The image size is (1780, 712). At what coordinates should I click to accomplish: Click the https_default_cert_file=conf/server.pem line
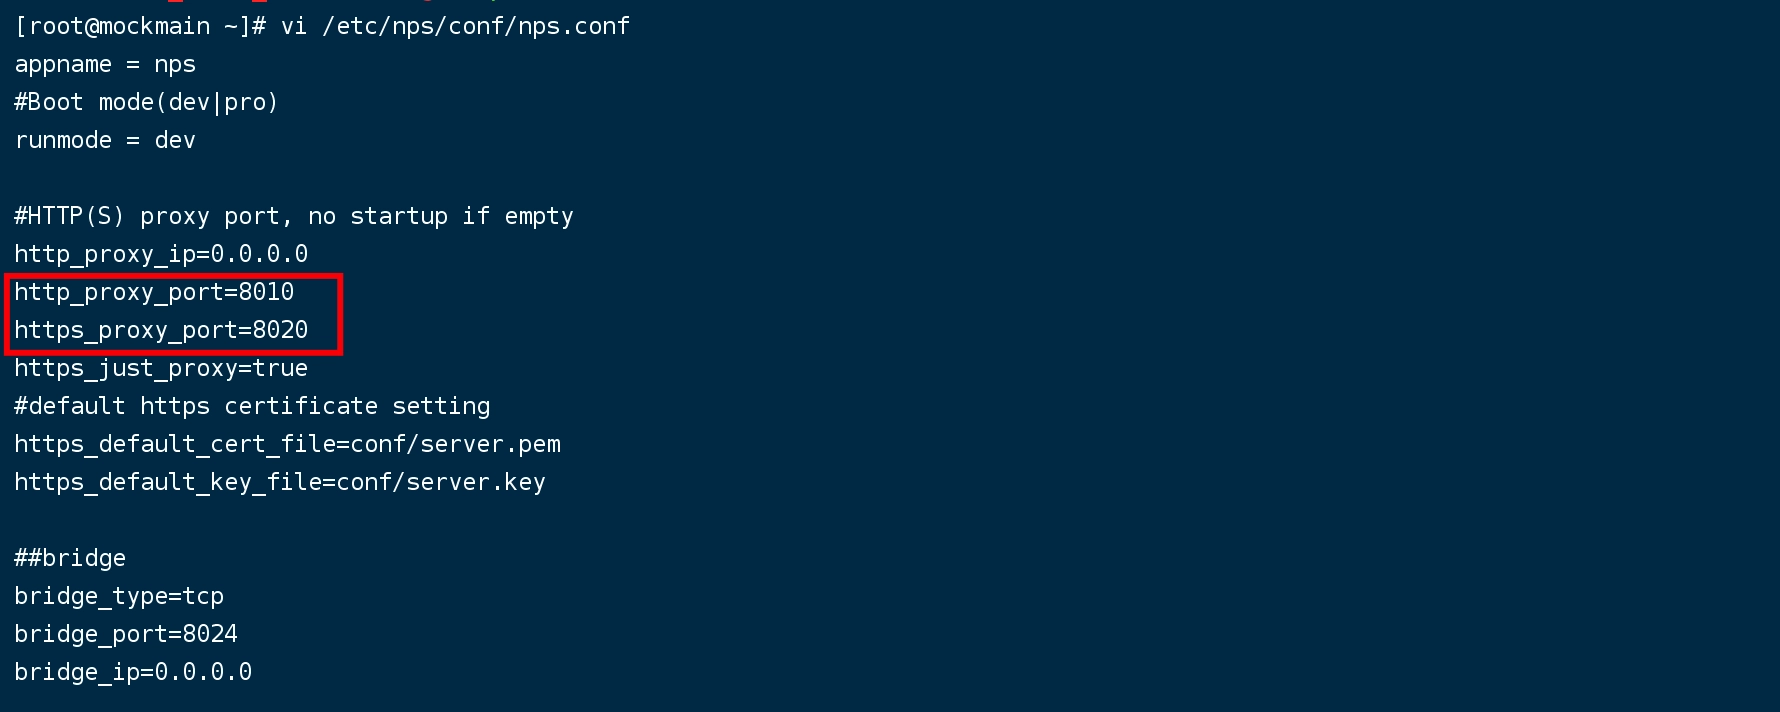(287, 444)
